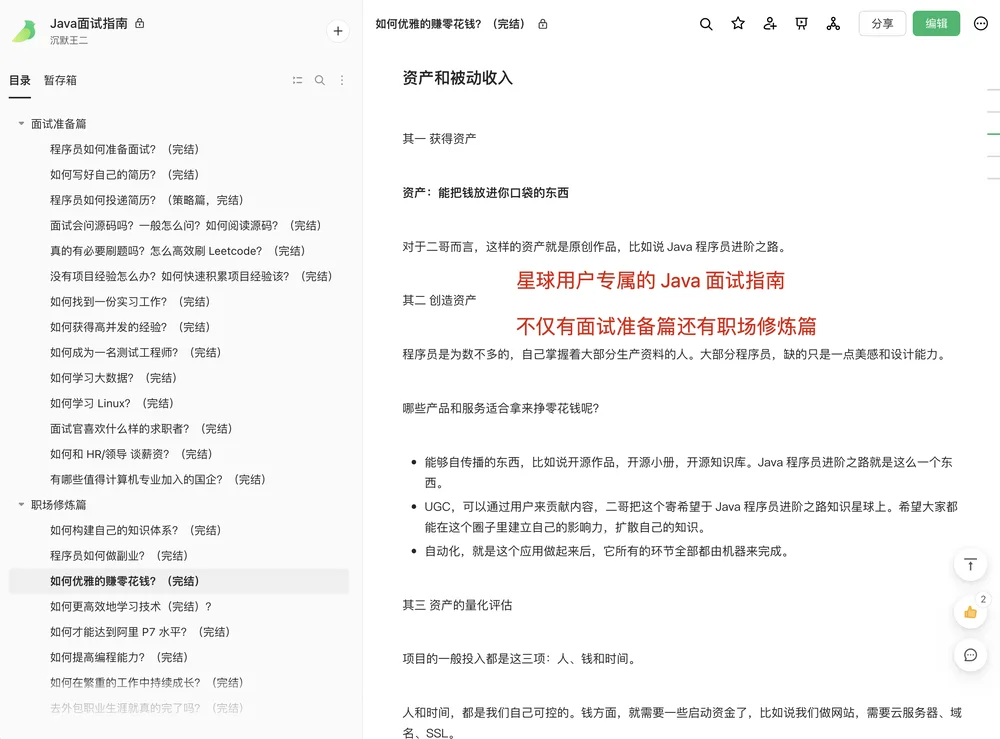Viewport: 1000px width, 739px height.
Task: Click the search icon in top toolbar
Action: click(x=705, y=24)
